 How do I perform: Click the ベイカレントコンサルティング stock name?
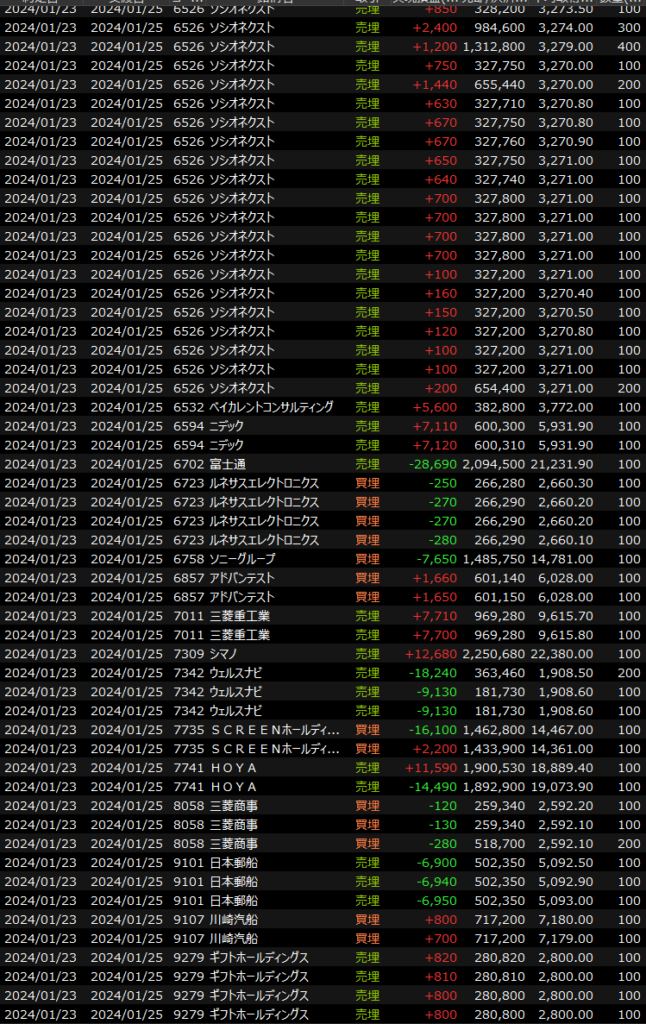271,407
